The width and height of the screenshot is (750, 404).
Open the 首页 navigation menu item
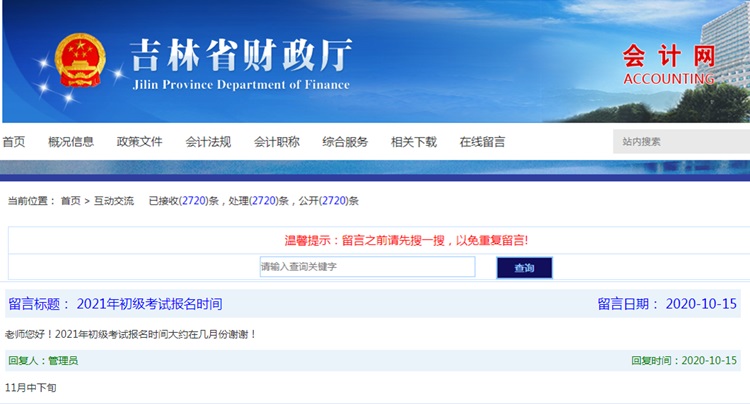click(14, 142)
